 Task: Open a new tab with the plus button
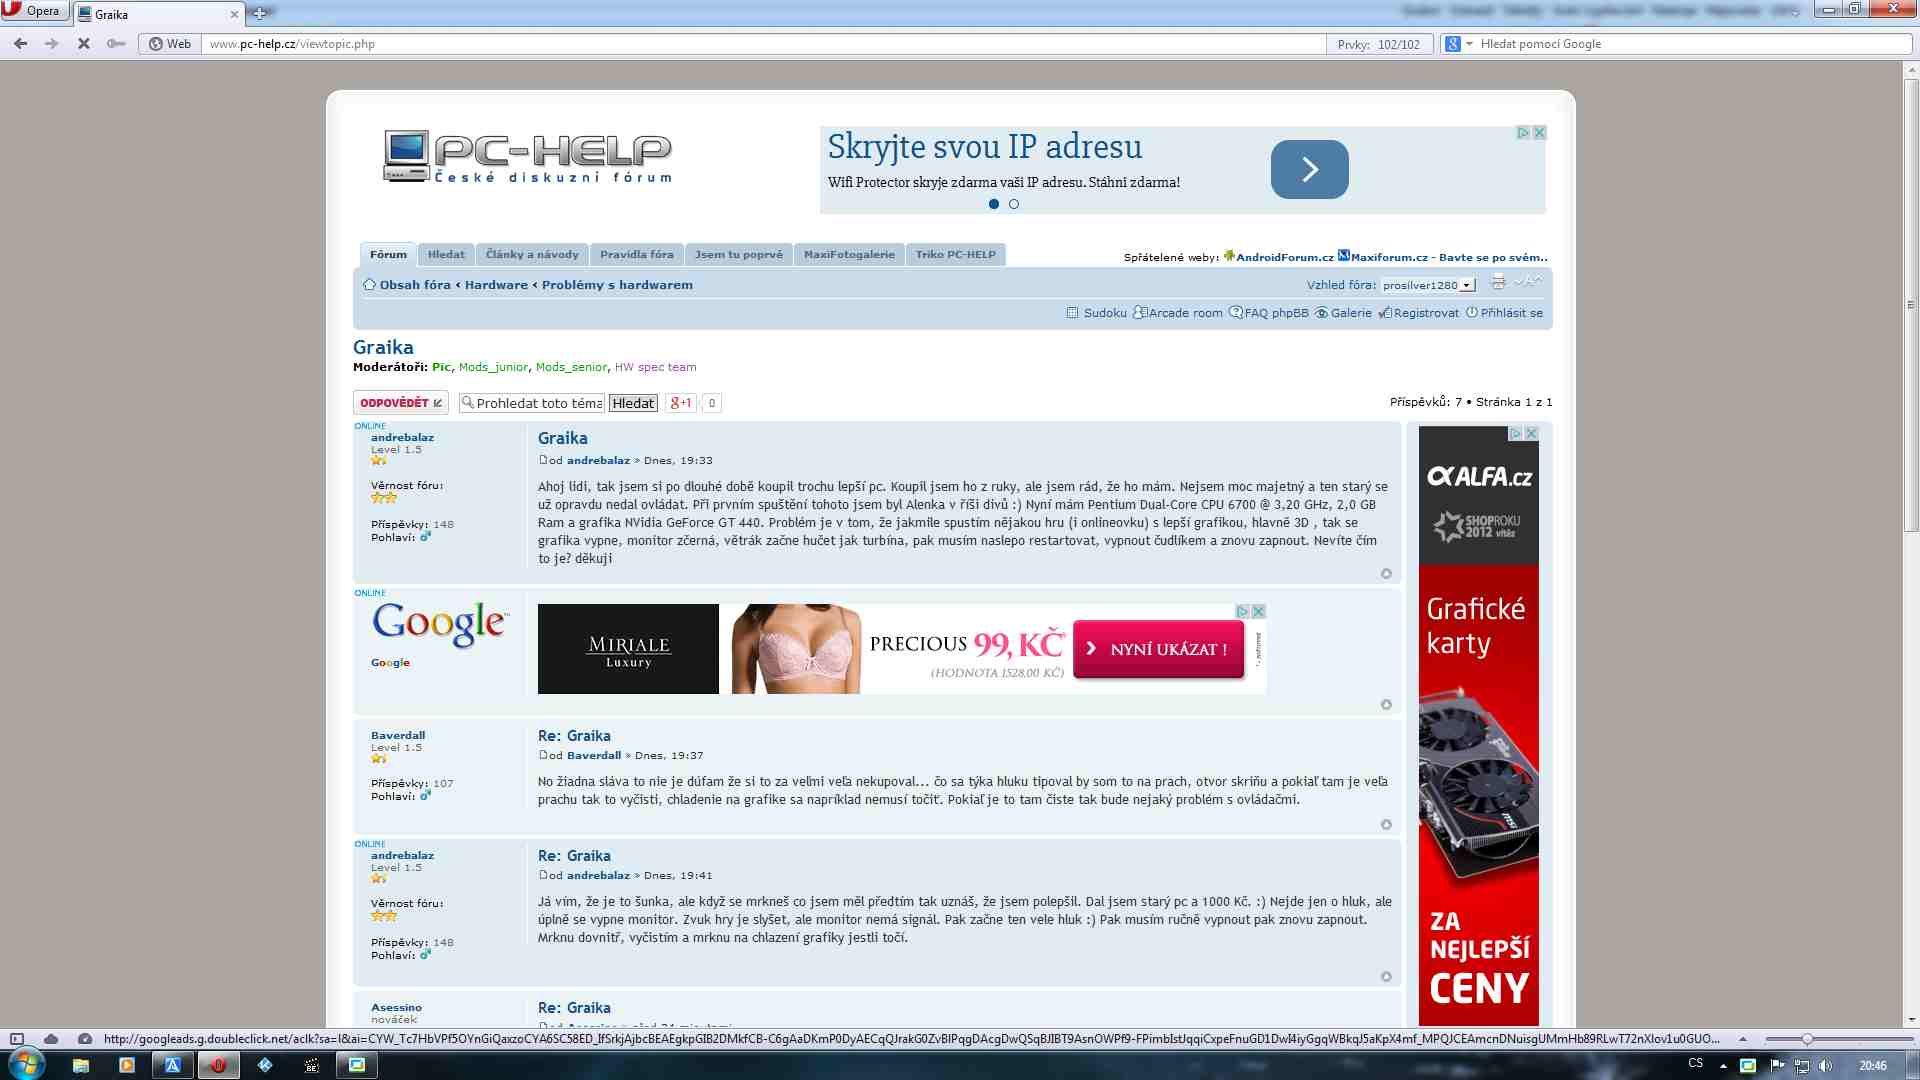[x=259, y=14]
